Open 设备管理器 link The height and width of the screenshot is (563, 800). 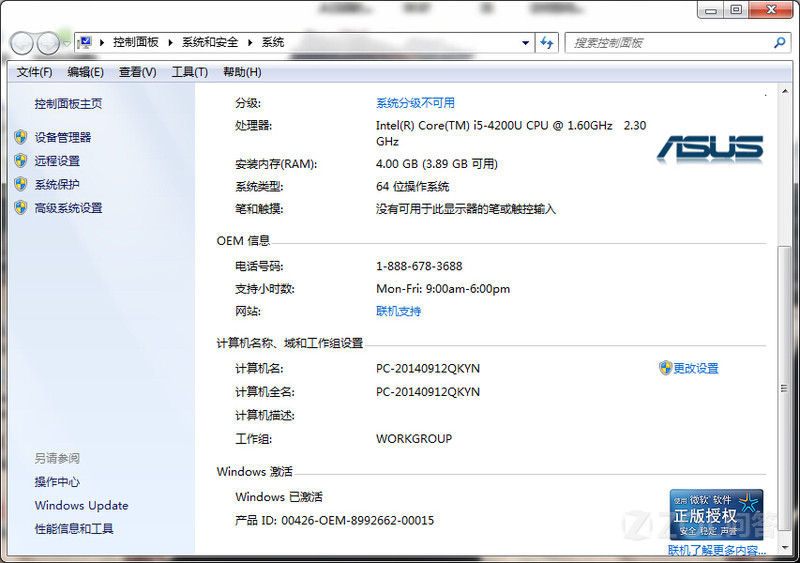click(x=63, y=137)
